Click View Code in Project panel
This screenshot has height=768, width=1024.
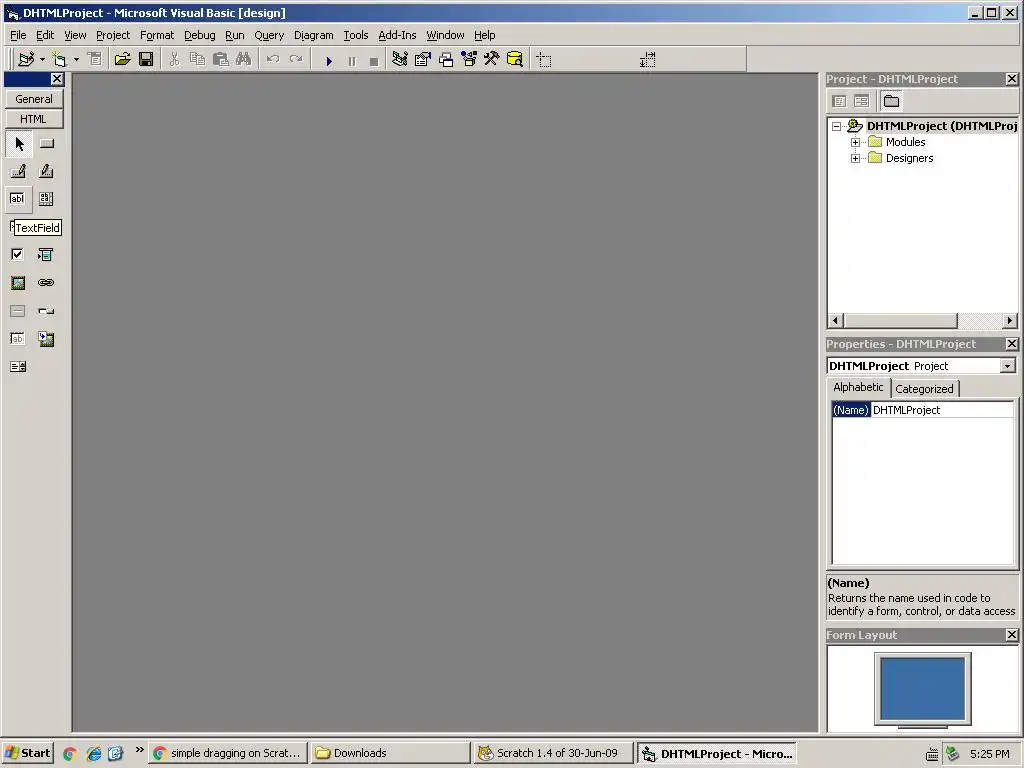[840, 101]
